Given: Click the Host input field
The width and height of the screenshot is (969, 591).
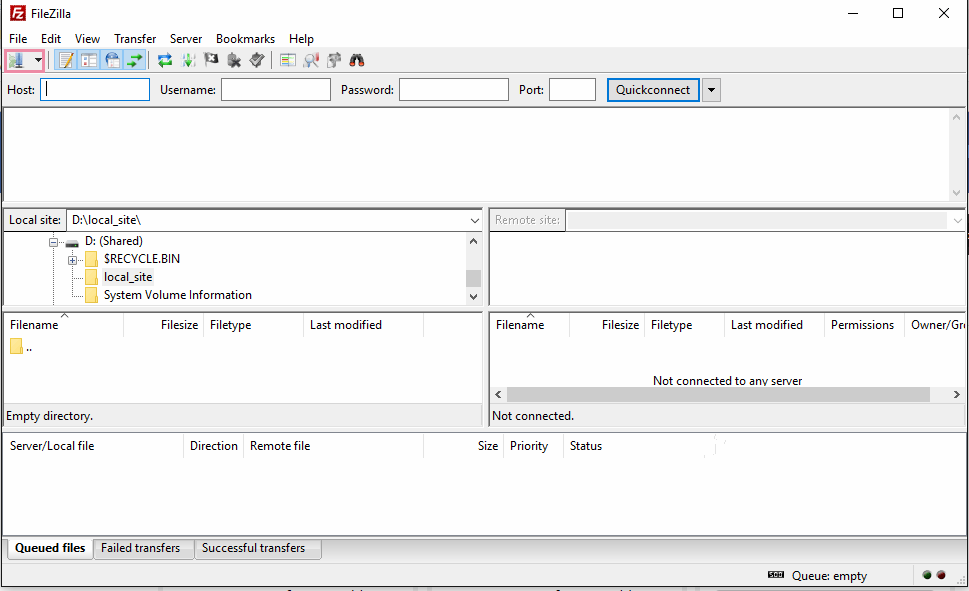Looking at the screenshot, I should coord(95,90).
